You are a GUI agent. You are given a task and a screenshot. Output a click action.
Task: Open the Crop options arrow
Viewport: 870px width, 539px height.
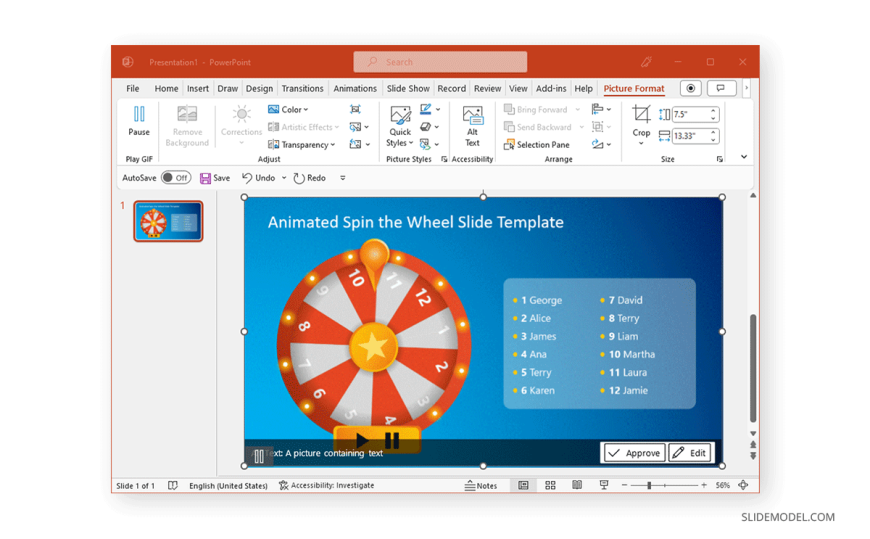pyautogui.click(x=641, y=143)
